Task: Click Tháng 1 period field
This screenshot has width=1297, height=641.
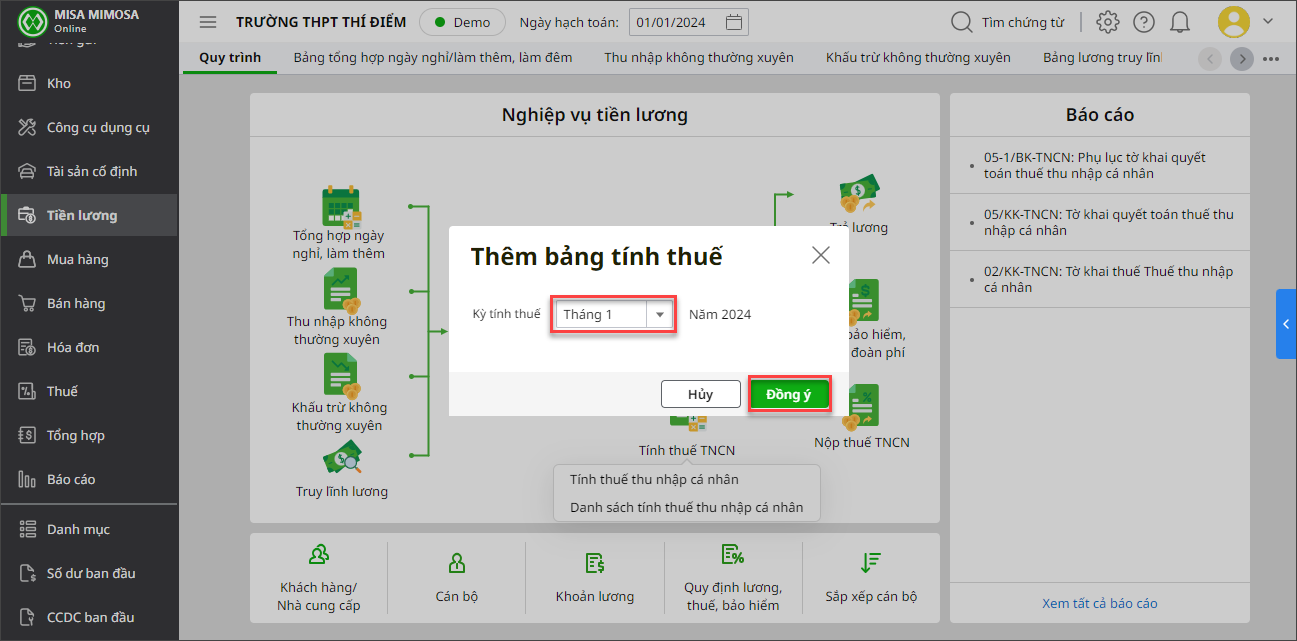Action: (602, 314)
